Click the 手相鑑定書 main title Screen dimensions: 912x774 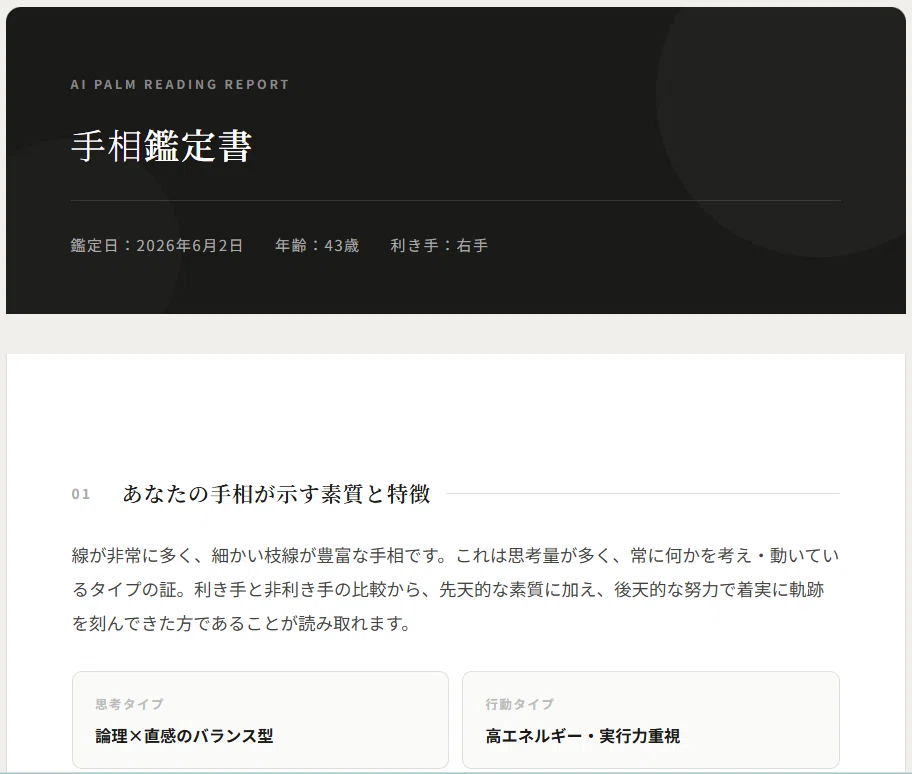pos(161,146)
